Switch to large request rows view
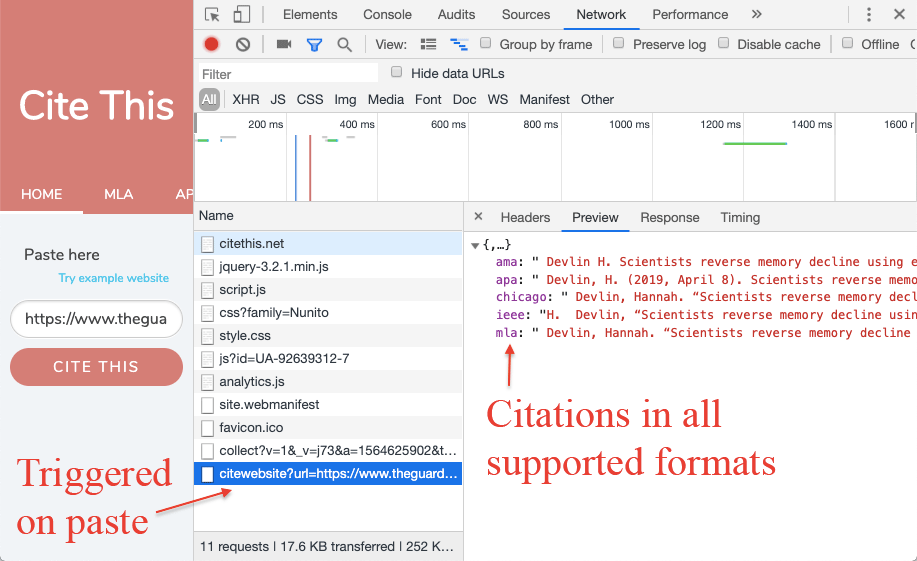This screenshot has height=561, width=917. 429,44
